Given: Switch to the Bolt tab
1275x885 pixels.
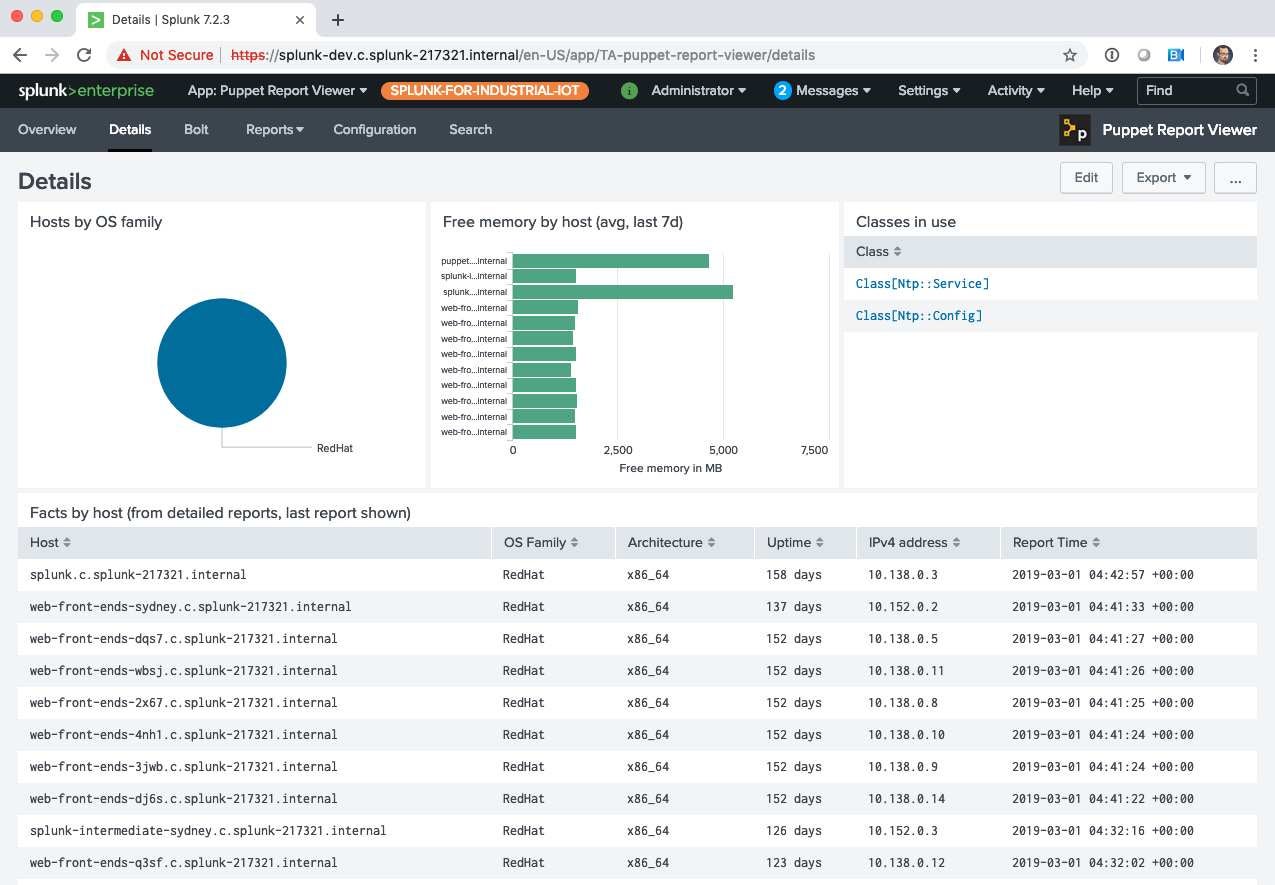Looking at the screenshot, I should 196,129.
